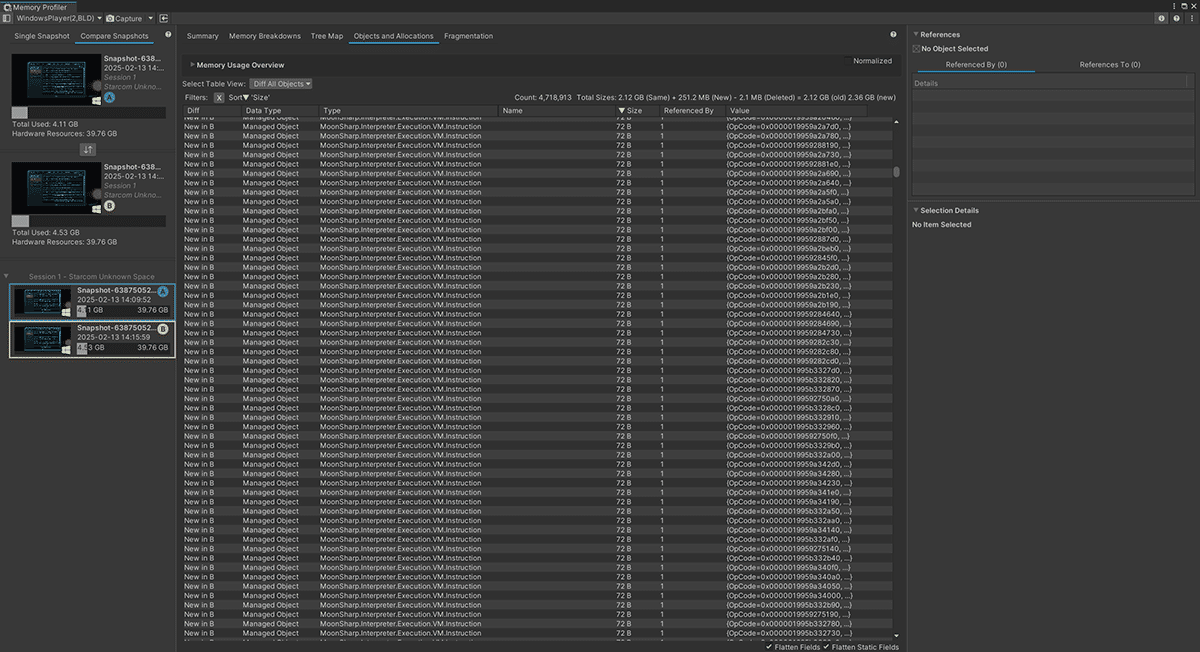Click the table scrollbar up arrow
This screenshot has height=652, width=1200.
coord(896,122)
